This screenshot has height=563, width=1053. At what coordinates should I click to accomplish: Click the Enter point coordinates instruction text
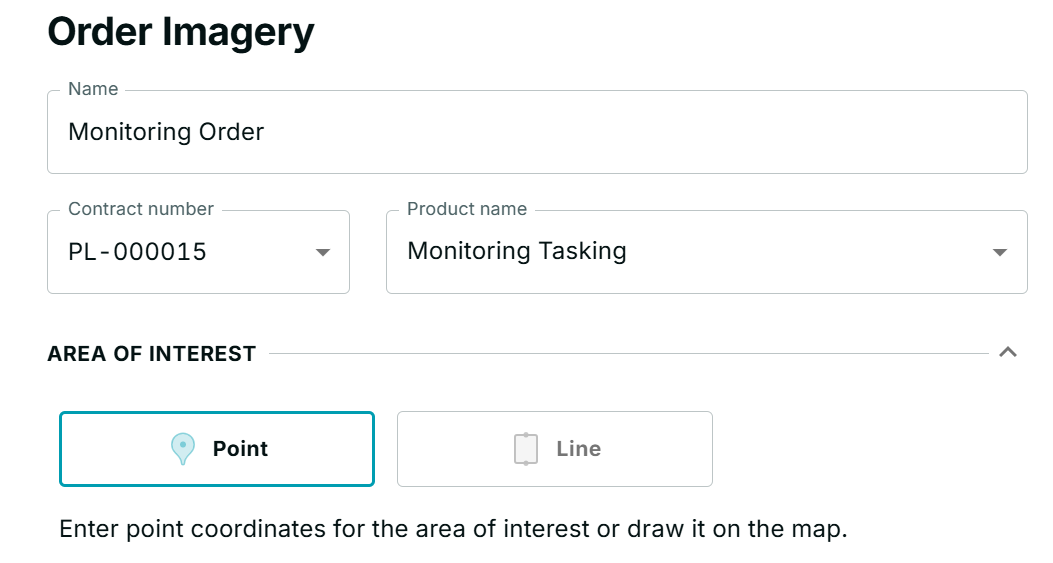click(x=453, y=529)
